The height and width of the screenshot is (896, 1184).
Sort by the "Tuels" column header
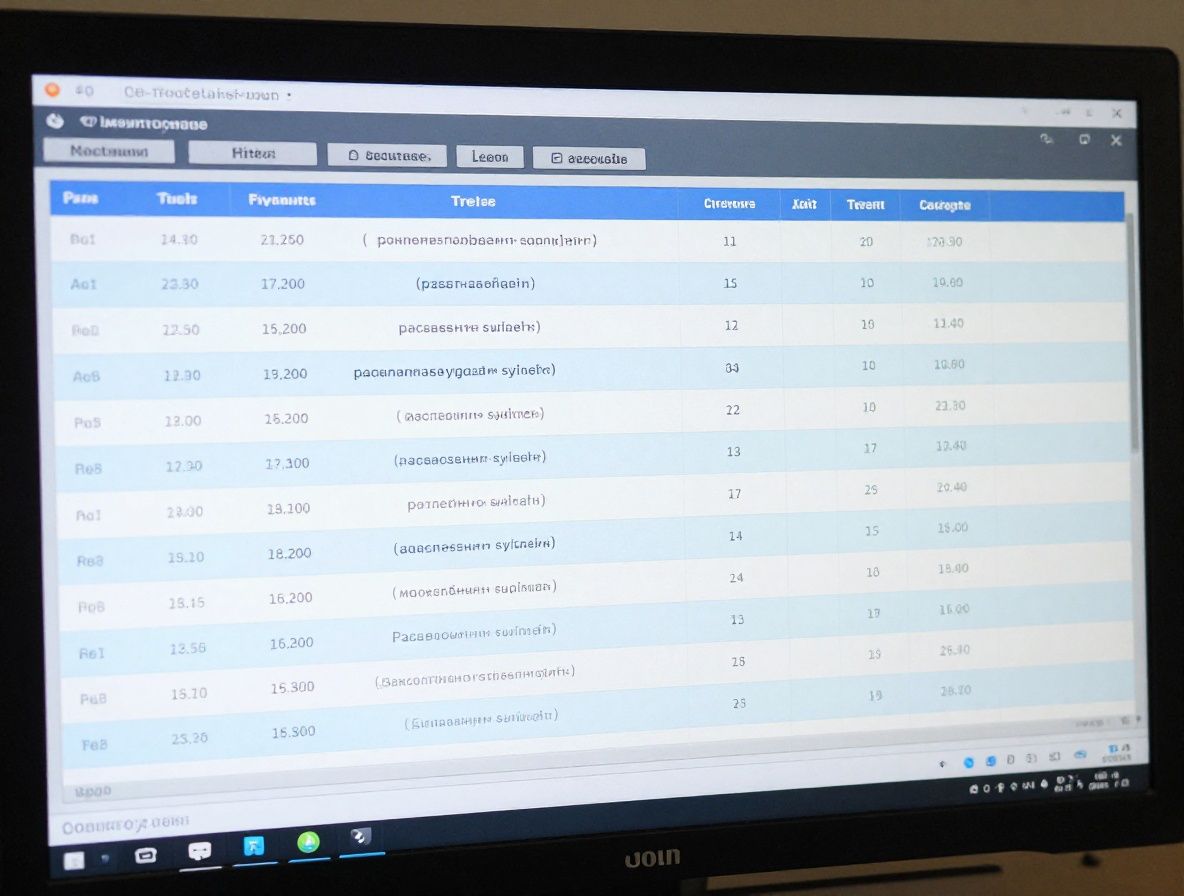pyautogui.click(x=177, y=199)
